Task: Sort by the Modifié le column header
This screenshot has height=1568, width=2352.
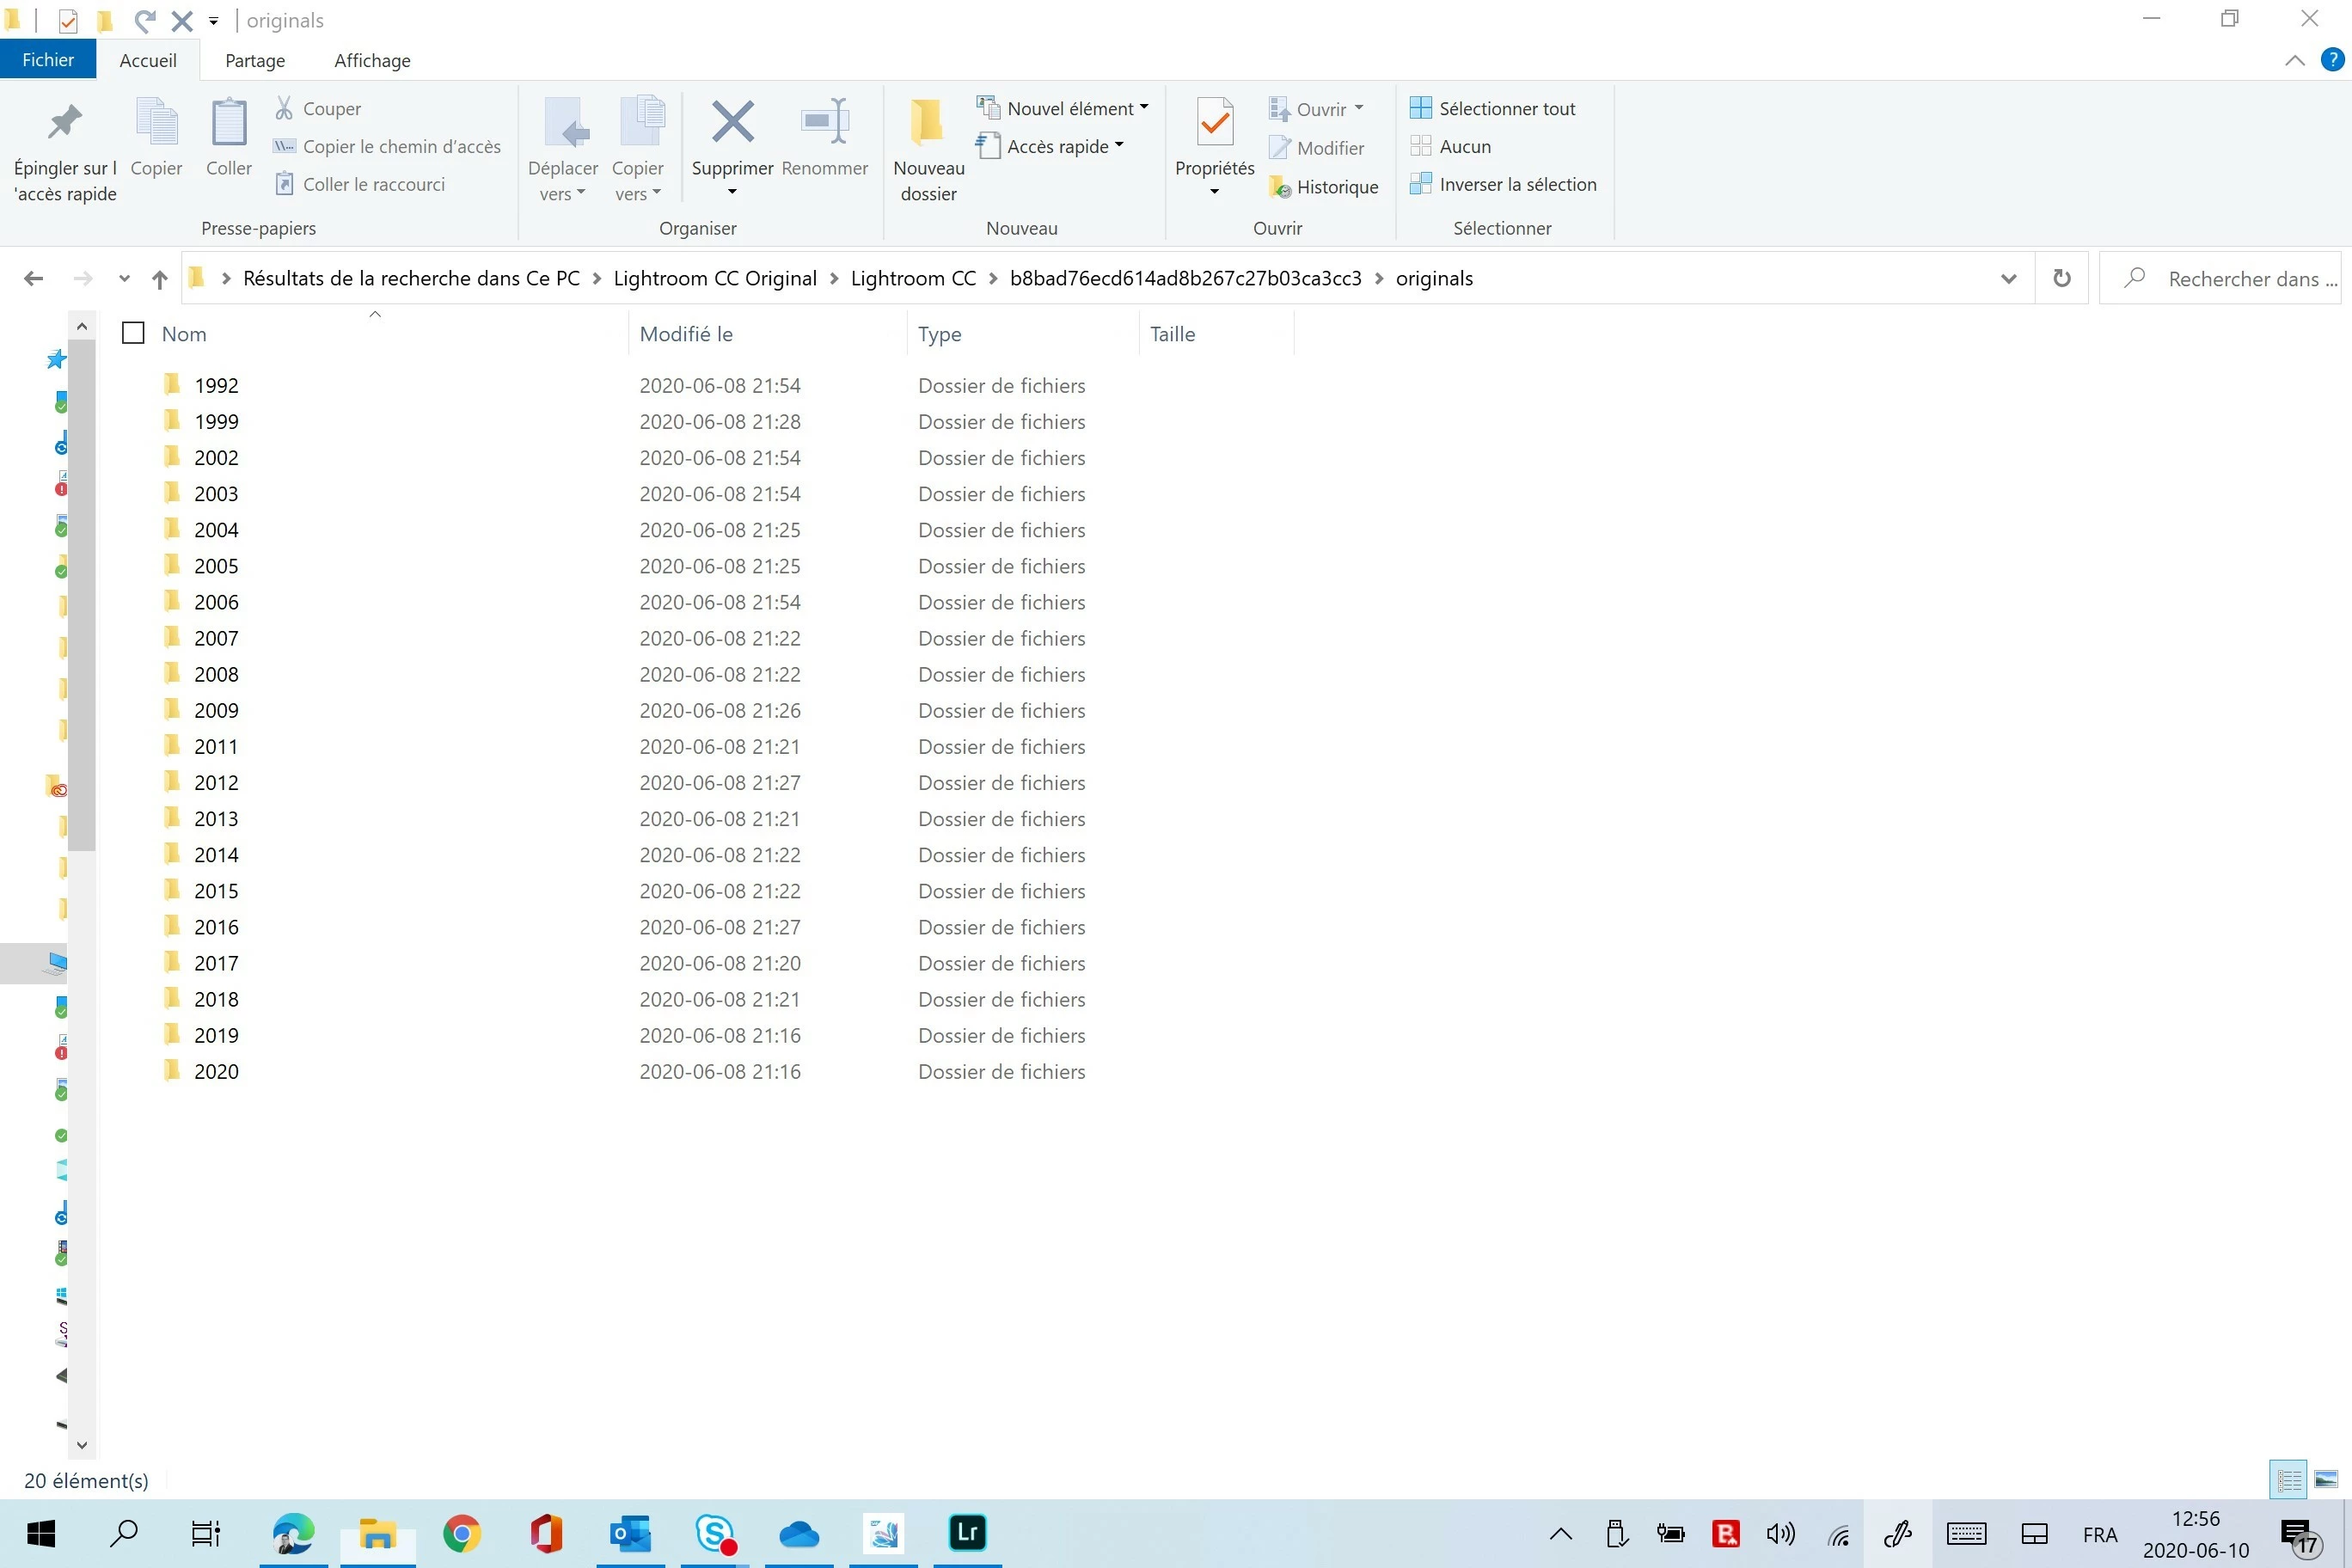Action: pyautogui.click(x=686, y=334)
